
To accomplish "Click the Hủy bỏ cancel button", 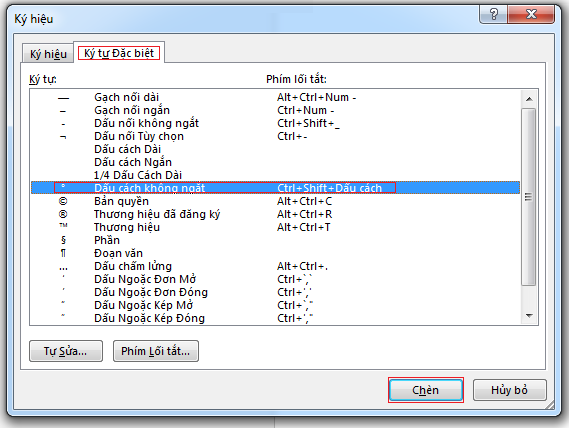I will (x=509, y=390).
